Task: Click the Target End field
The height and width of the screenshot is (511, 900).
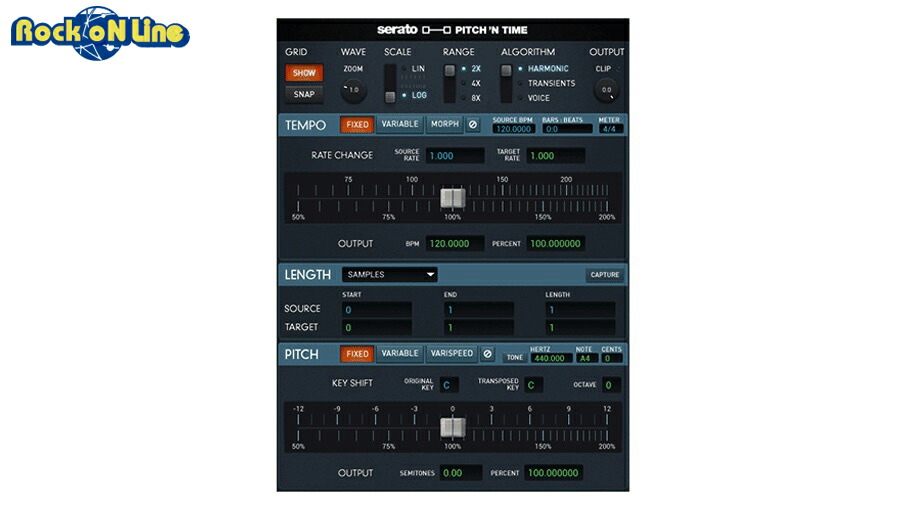Action: point(479,328)
